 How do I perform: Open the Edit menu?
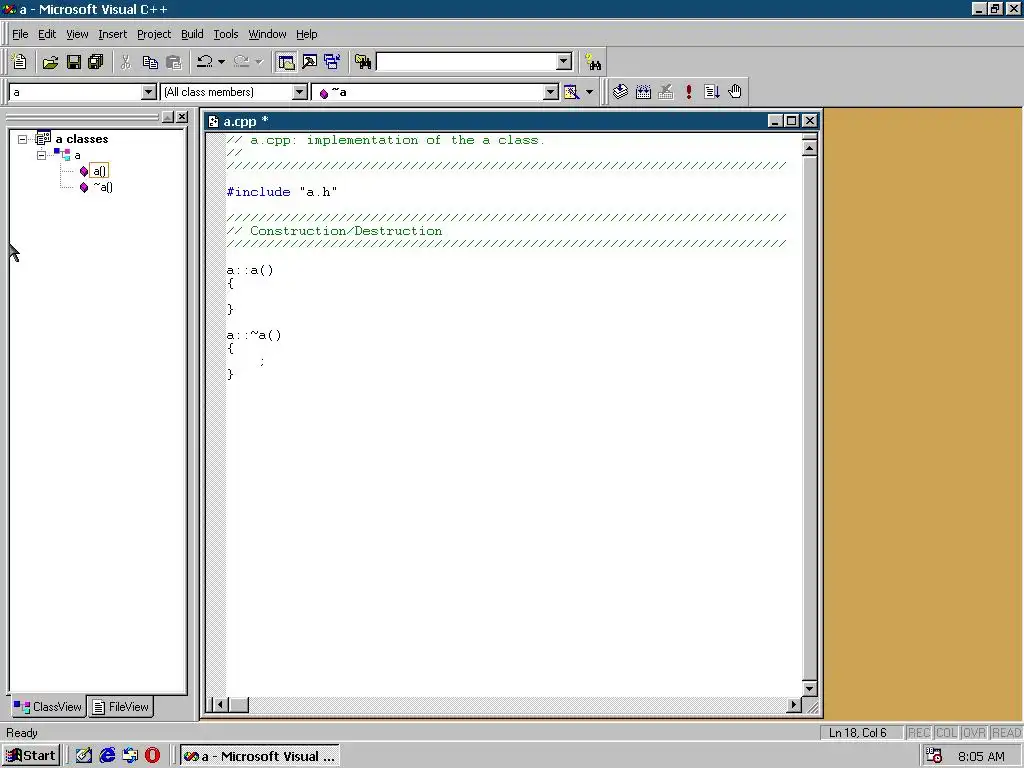click(x=47, y=34)
